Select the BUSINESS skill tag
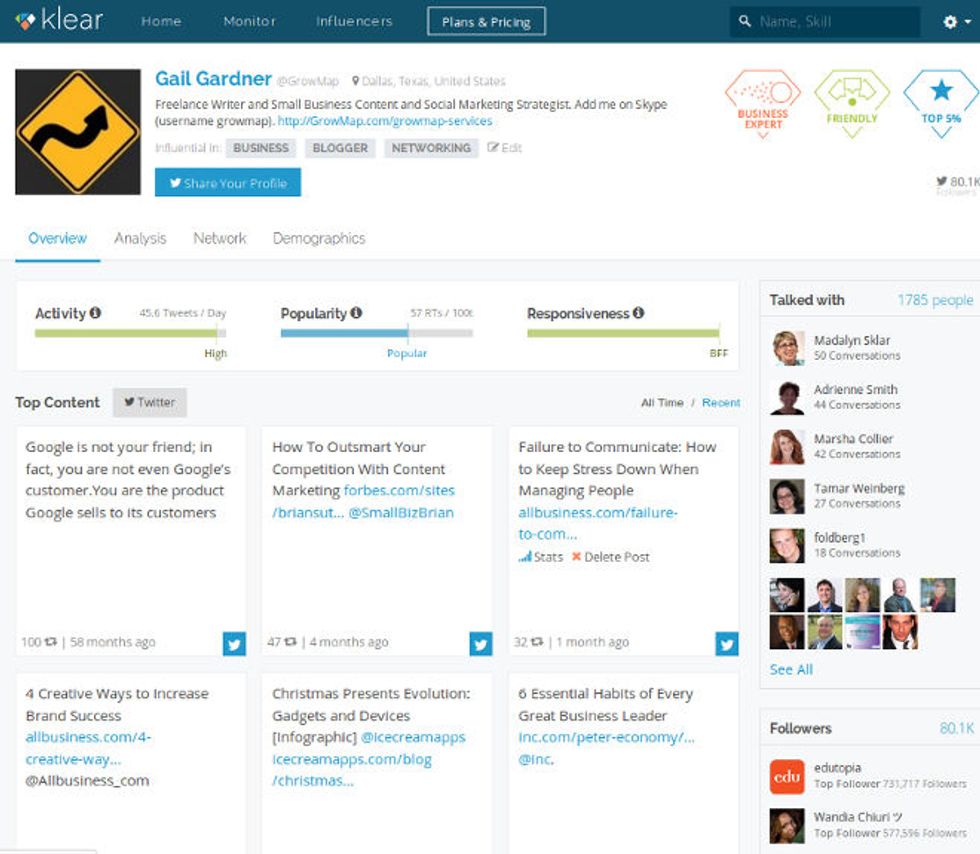This screenshot has height=854, width=980. [x=261, y=148]
